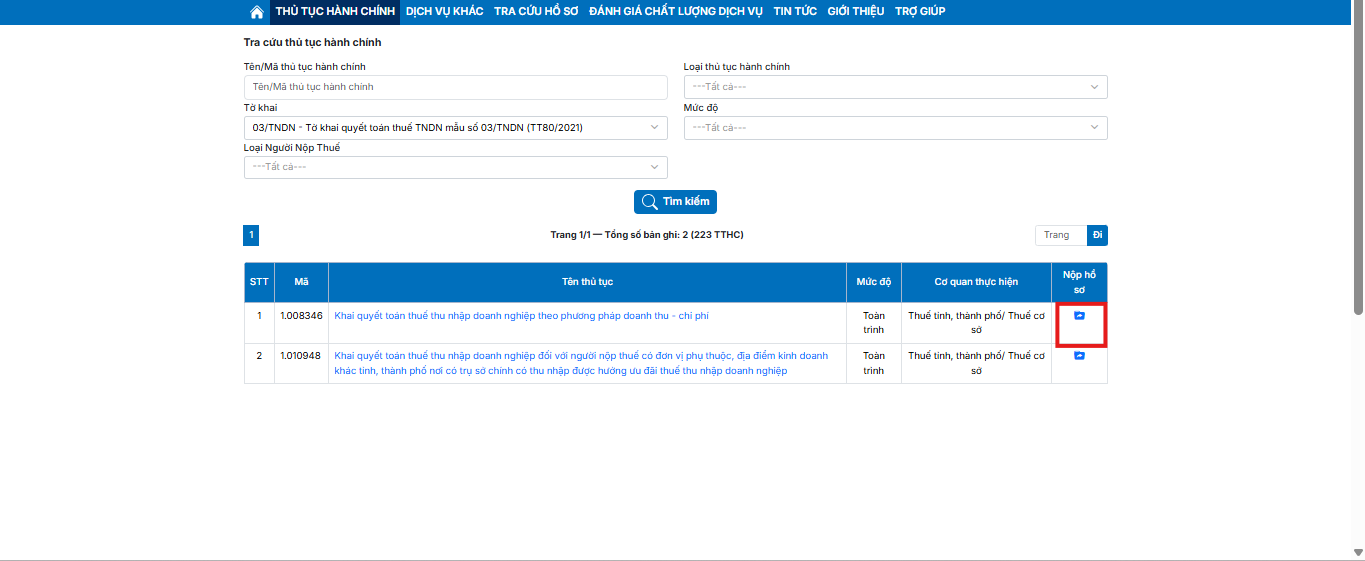
Task: Click the STT column header
Action: tap(259, 282)
